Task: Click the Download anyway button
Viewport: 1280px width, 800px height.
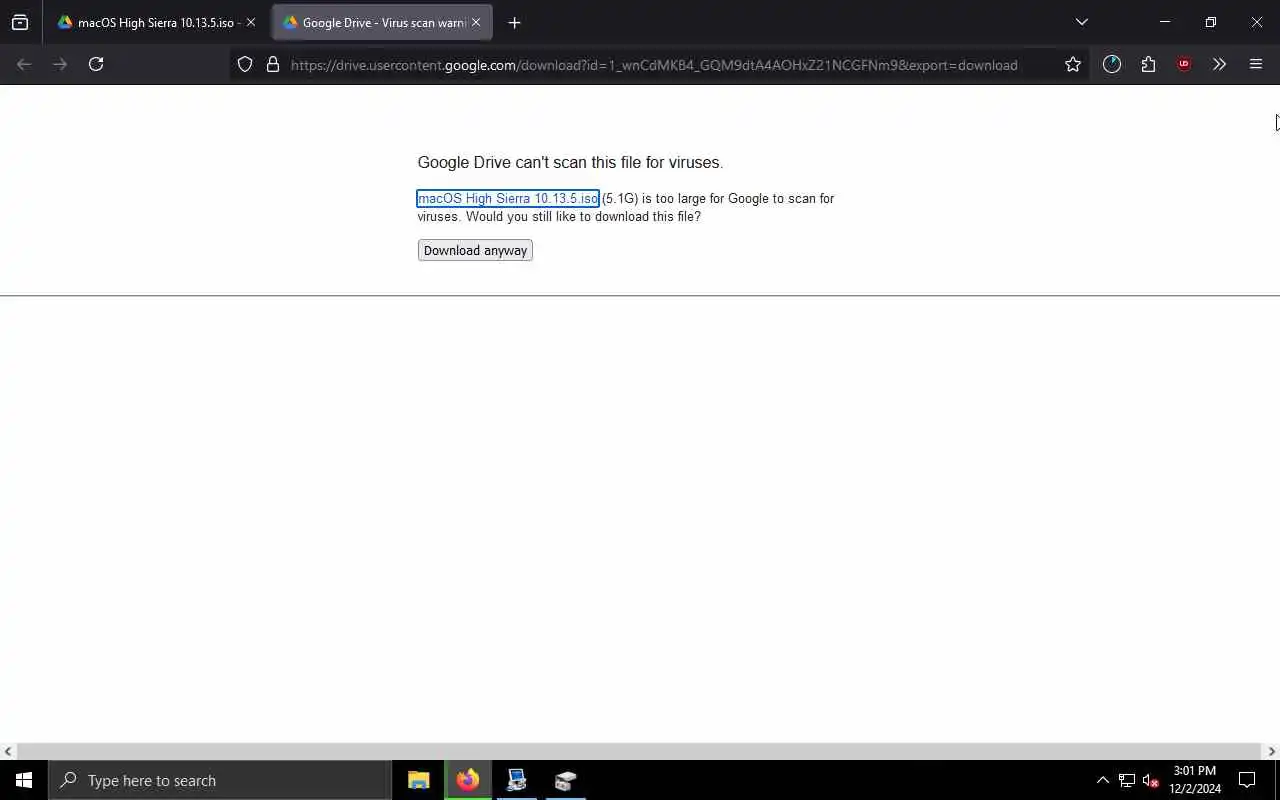Action: [475, 250]
